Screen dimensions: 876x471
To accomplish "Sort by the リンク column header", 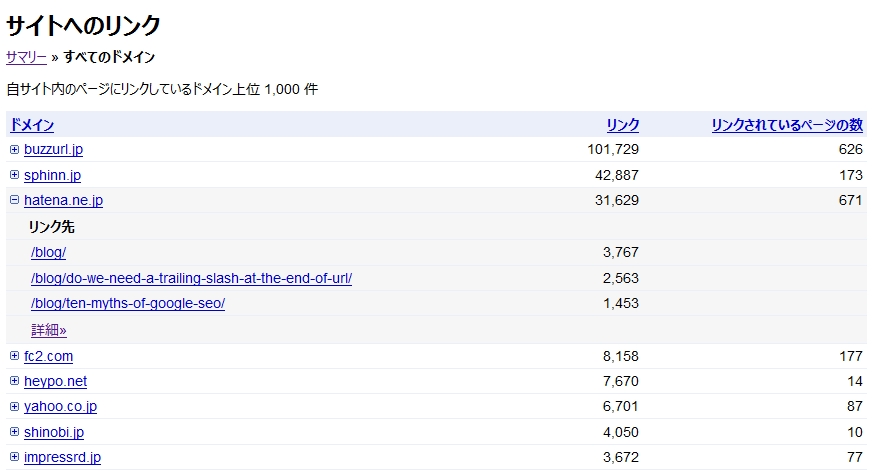I will (623, 125).
